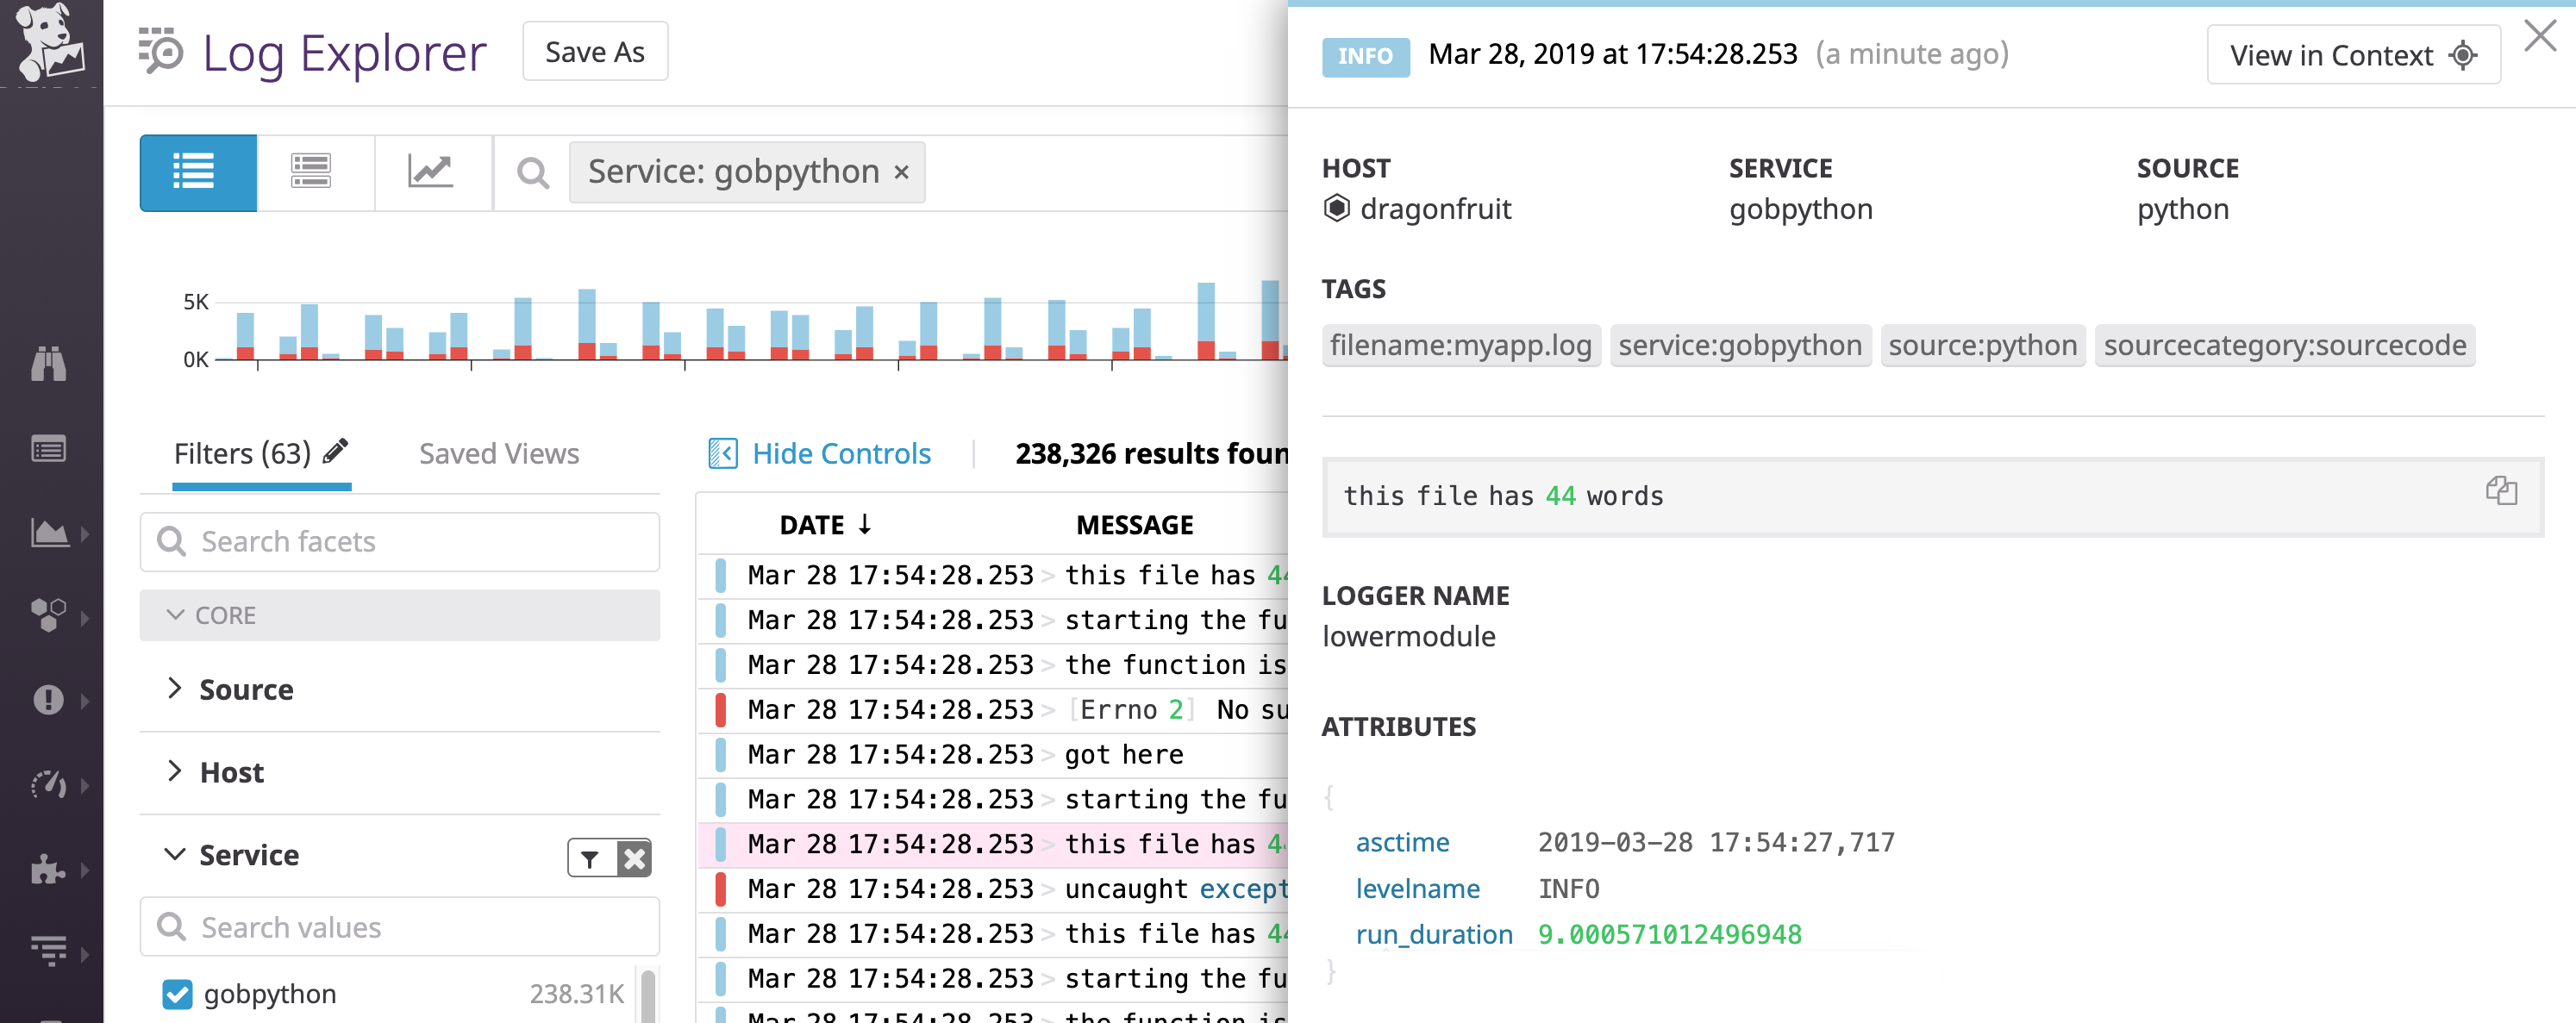
Task: Open the Dashboards graph icon in sidebar
Action: (x=50, y=533)
